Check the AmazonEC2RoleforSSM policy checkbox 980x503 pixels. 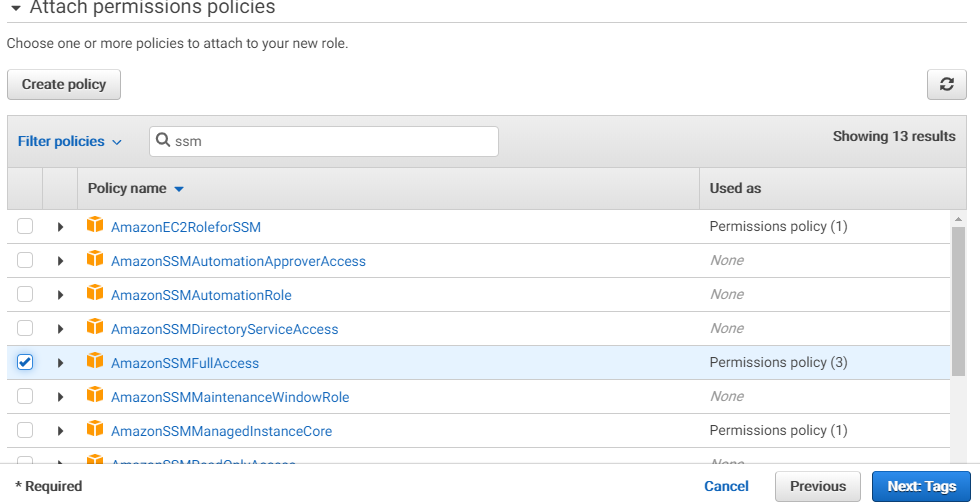pos(25,226)
